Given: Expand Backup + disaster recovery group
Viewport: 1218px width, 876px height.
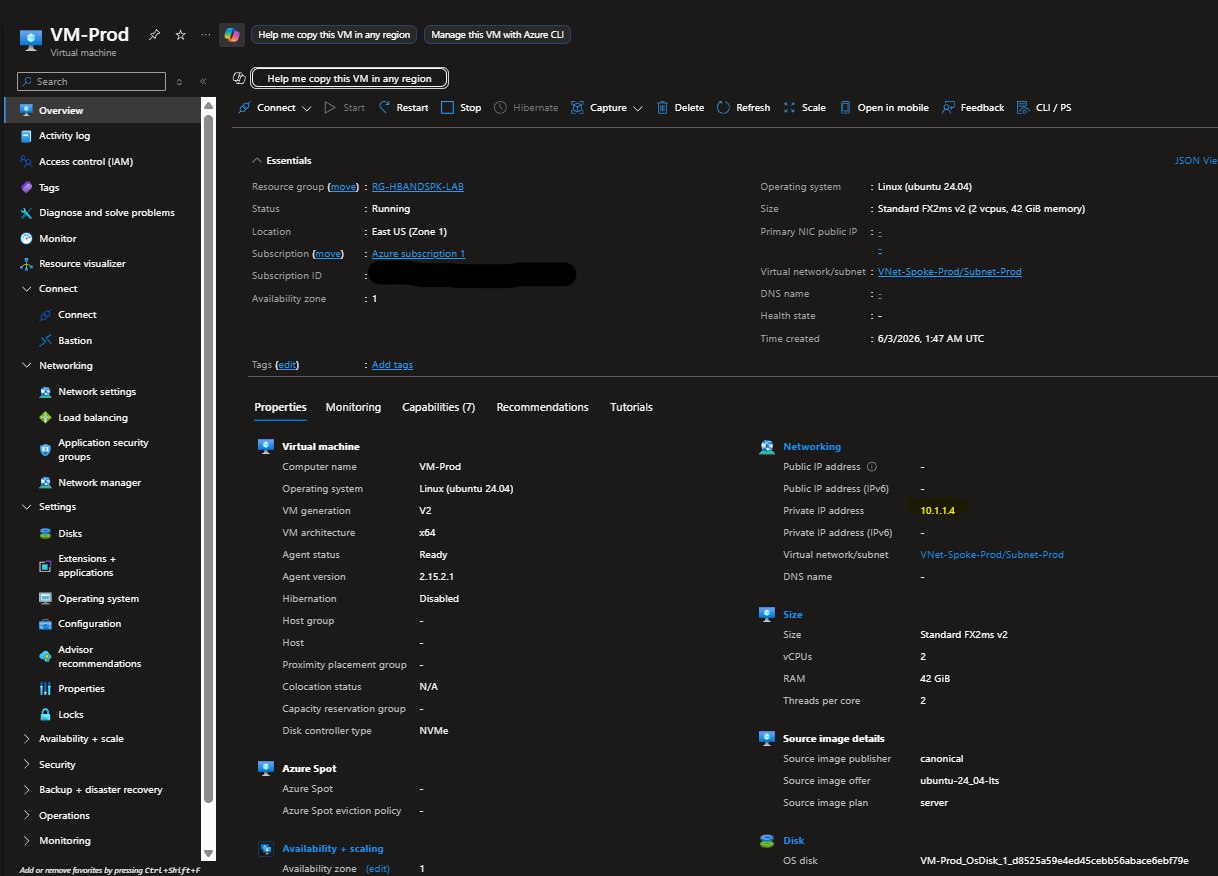Looking at the screenshot, I should coord(27,790).
